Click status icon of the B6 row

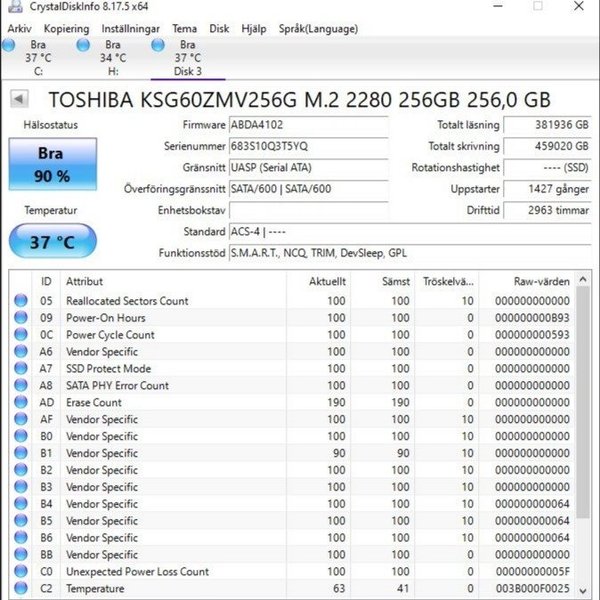(21, 538)
